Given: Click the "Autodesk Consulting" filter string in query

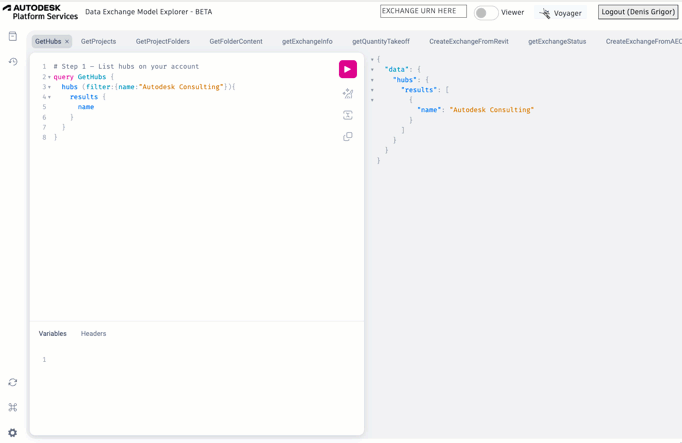Looking at the screenshot, I should point(183,87).
